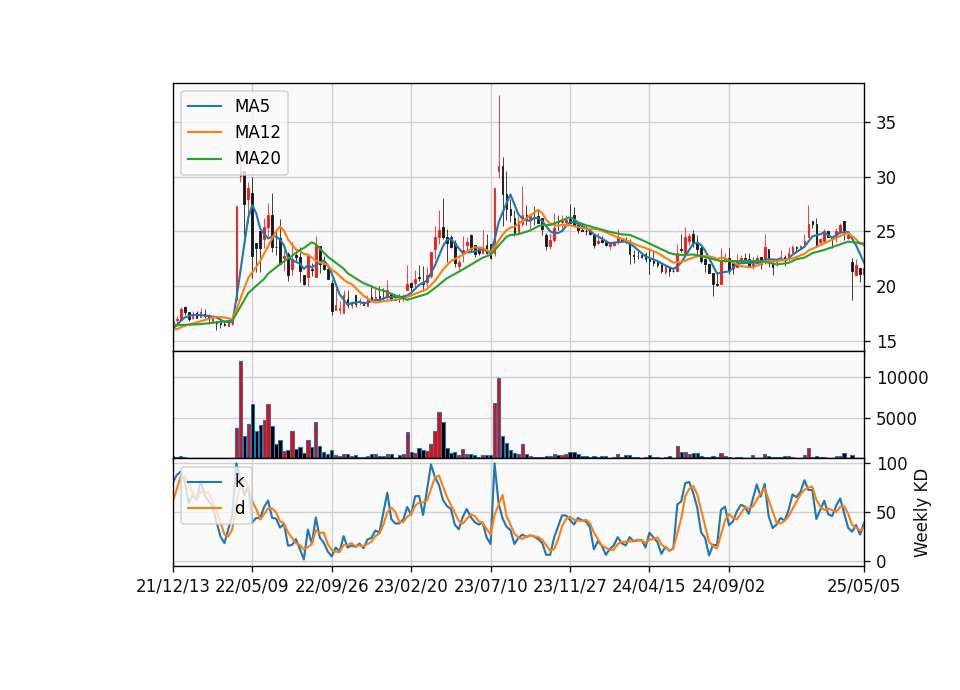
Task: Click the KD axis value 50
Action: coord(887,512)
